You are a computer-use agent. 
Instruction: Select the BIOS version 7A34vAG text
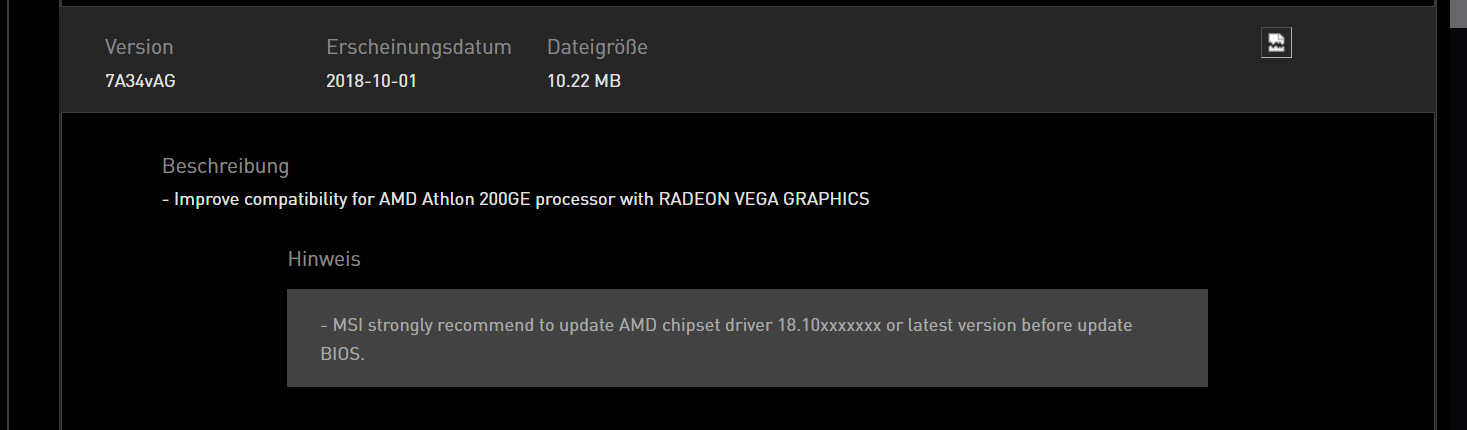(x=140, y=81)
